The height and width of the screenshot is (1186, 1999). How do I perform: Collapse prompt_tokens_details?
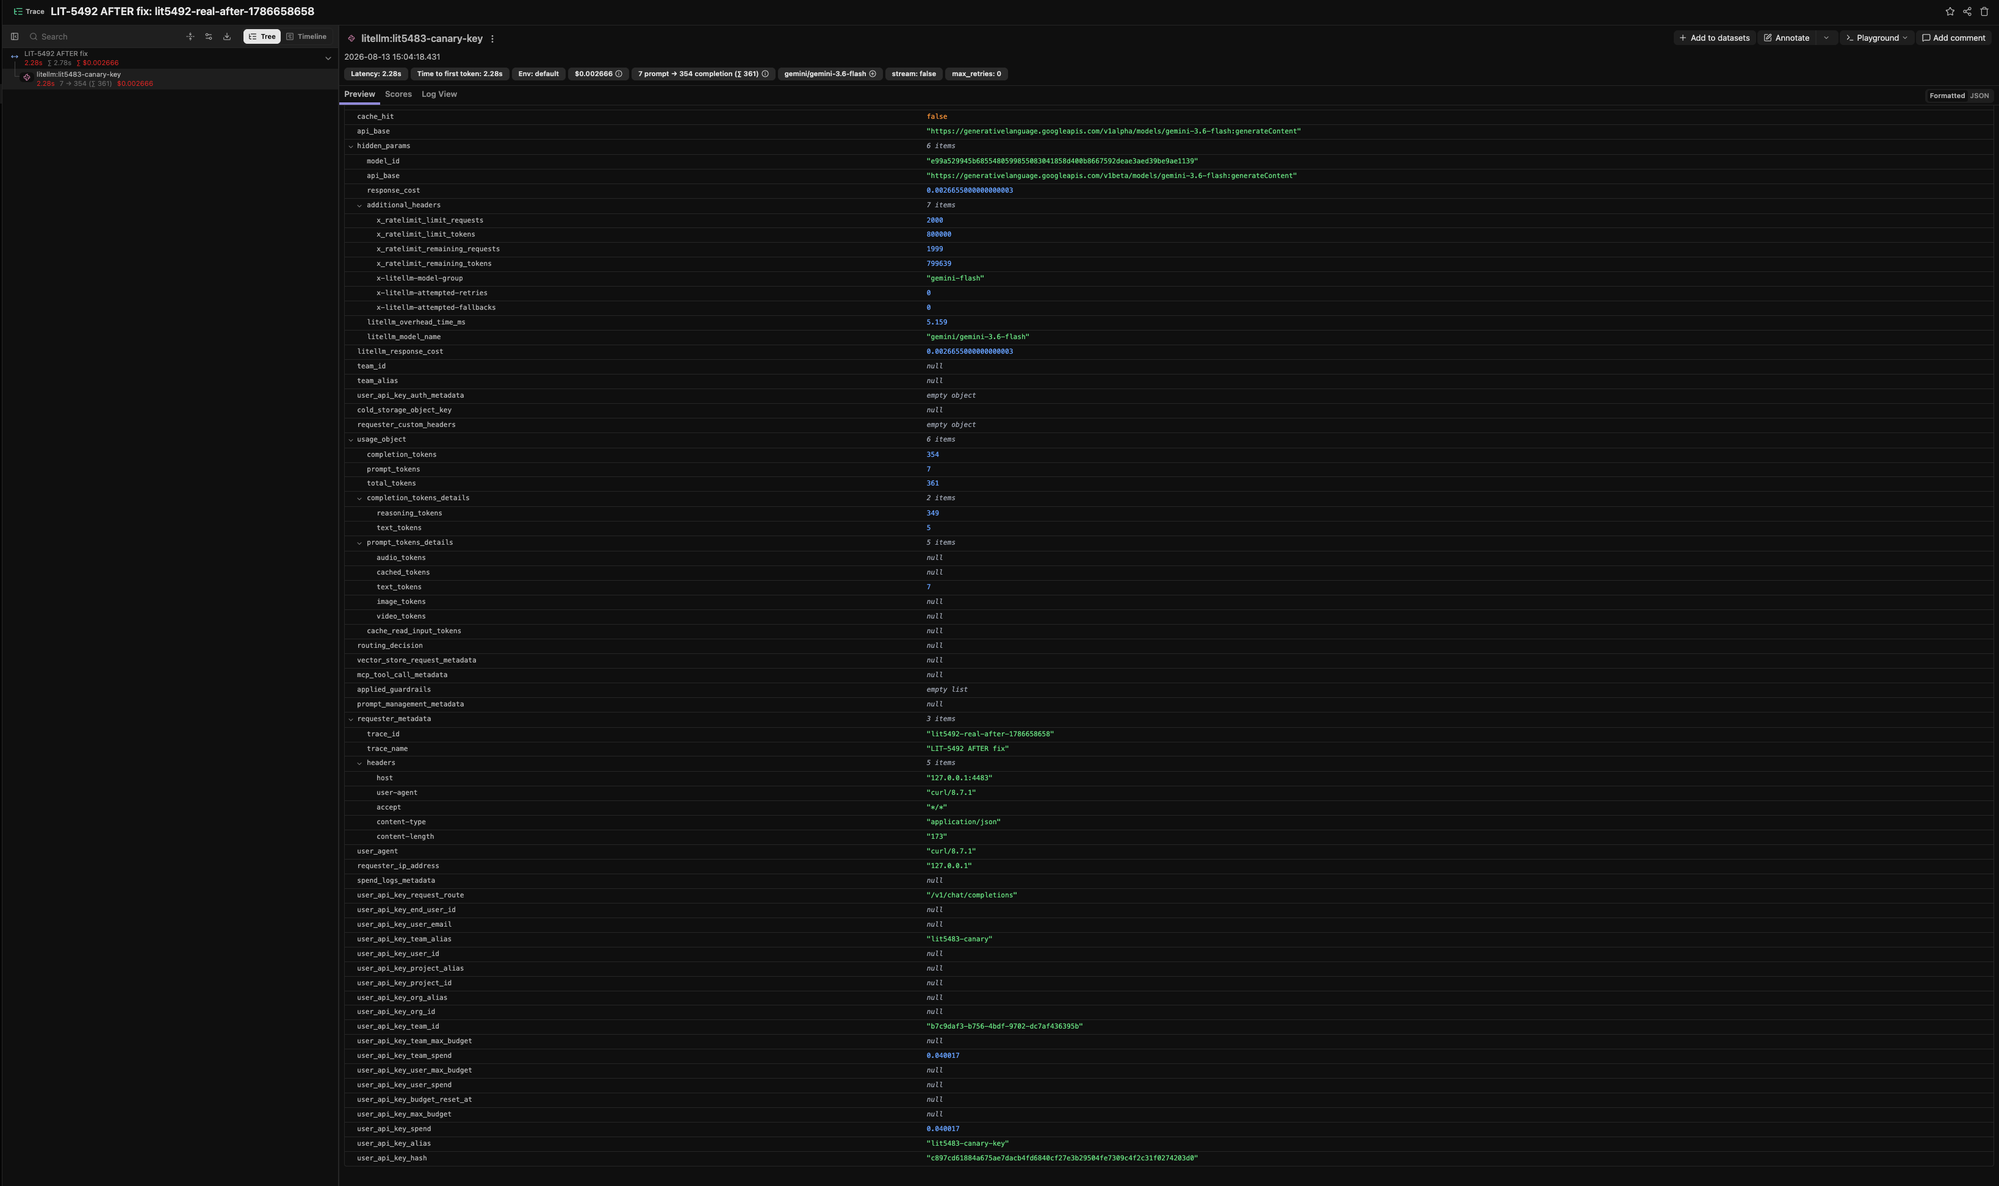tap(360, 543)
